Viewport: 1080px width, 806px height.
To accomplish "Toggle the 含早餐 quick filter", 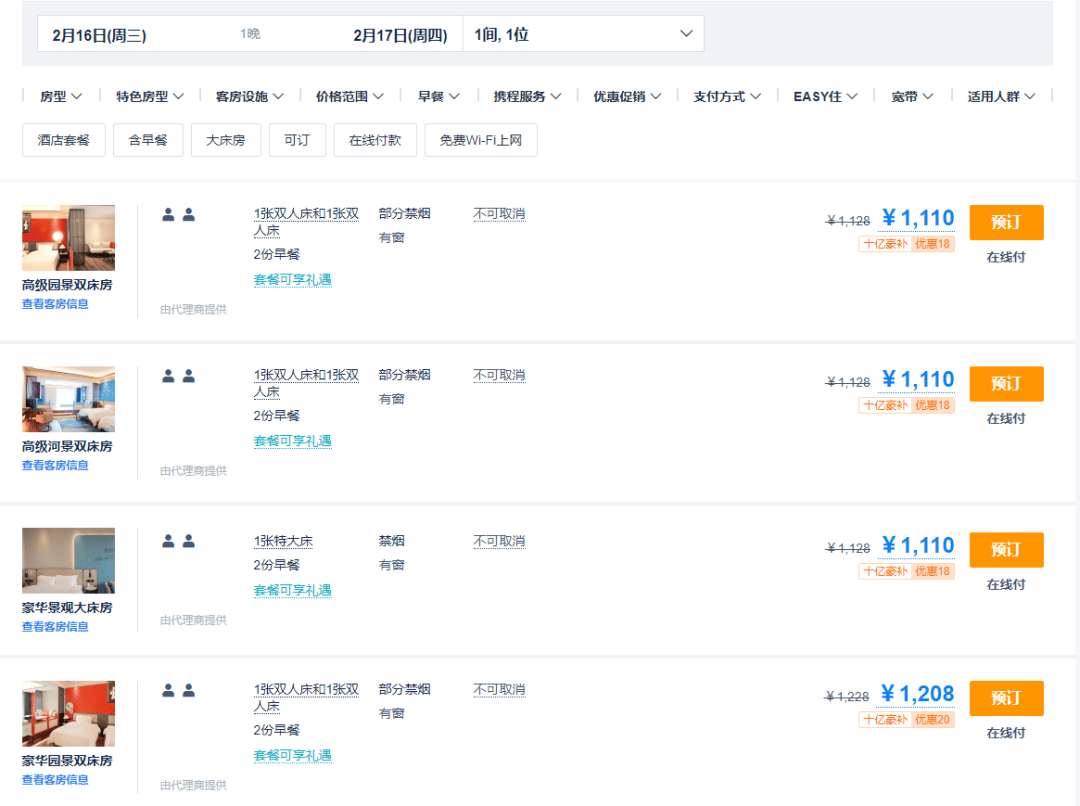I will pos(148,141).
